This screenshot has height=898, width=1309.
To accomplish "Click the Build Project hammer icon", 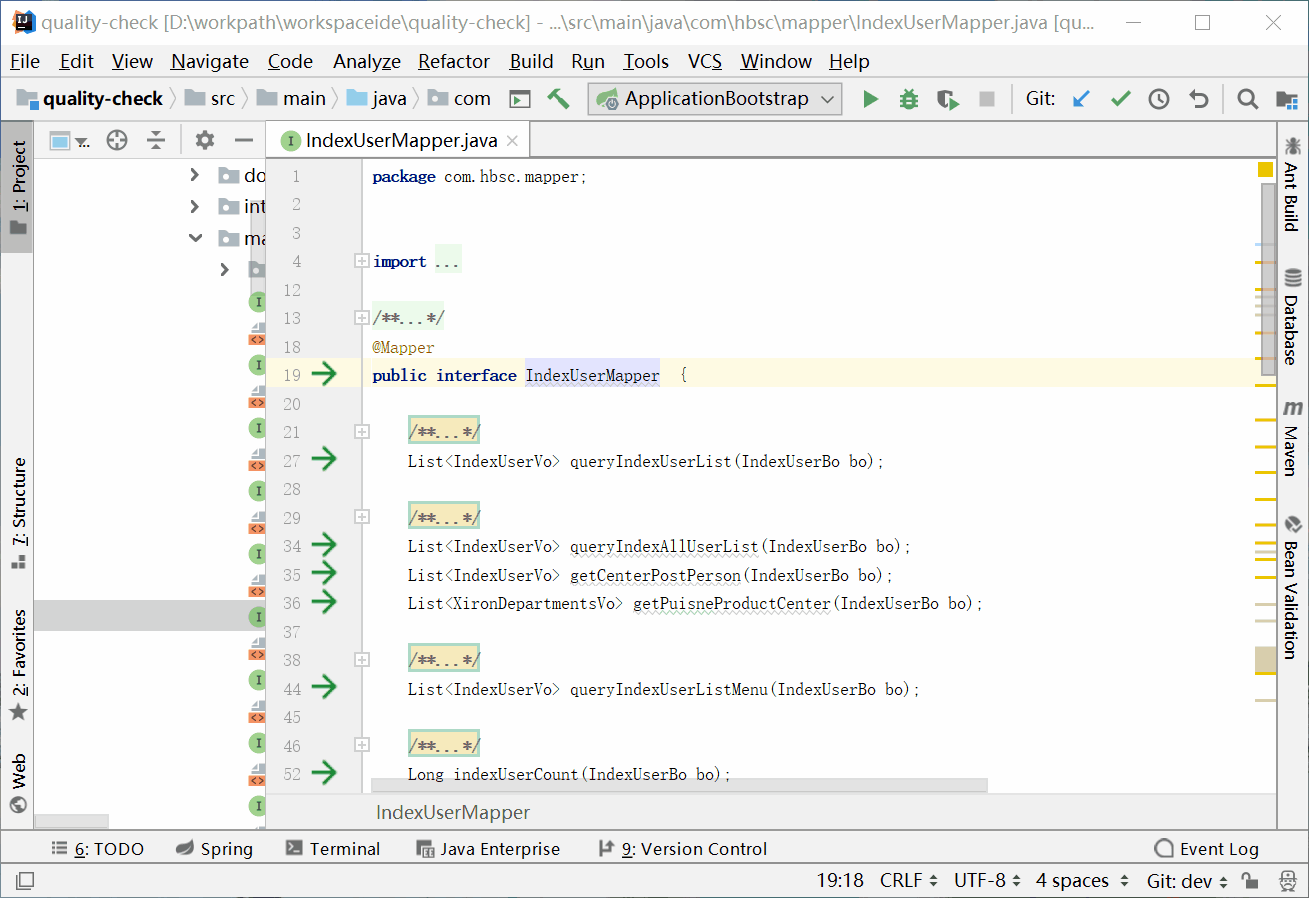I will coord(558,99).
